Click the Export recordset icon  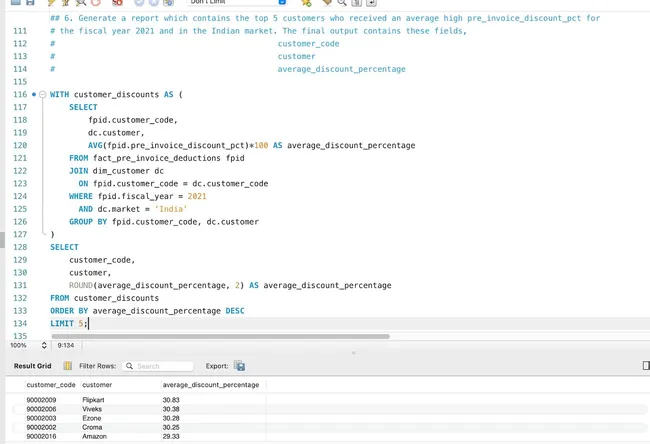pyautogui.click(x=239, y=366)
